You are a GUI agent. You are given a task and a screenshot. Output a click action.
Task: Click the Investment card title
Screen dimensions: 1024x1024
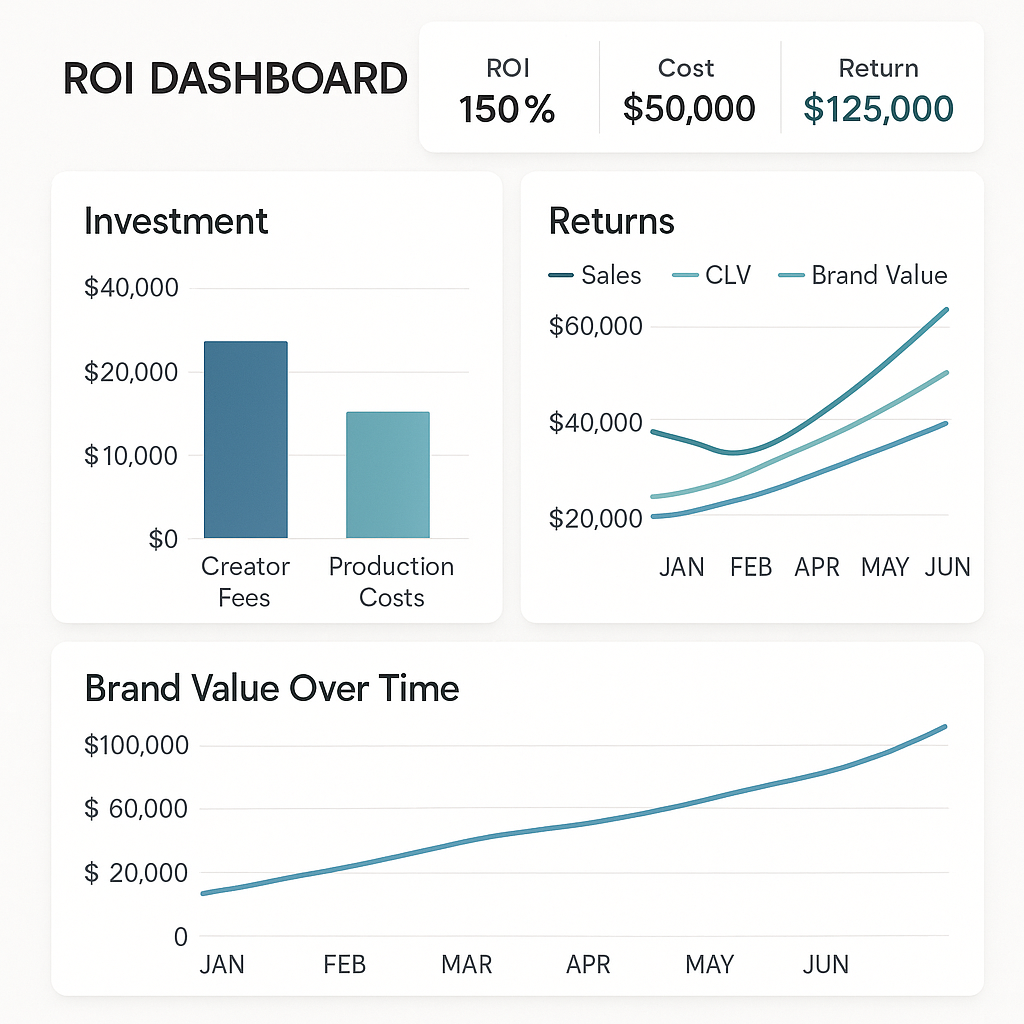[x=176, y=221]
